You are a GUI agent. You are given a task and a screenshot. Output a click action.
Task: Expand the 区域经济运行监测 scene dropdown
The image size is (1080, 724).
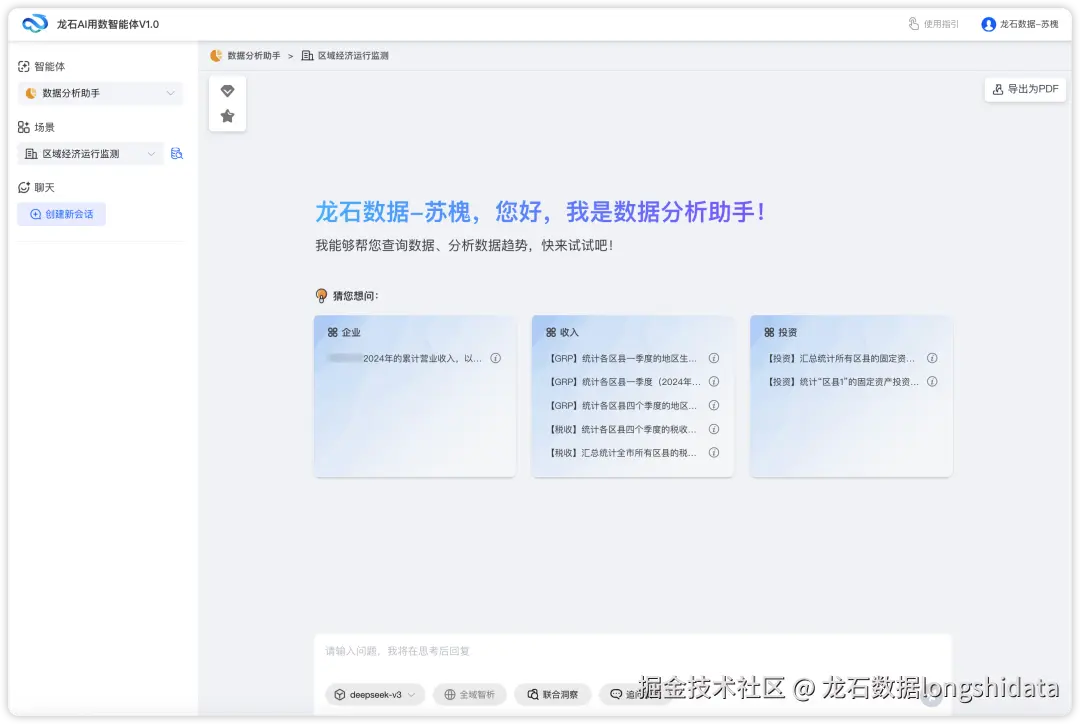(90, 154)
